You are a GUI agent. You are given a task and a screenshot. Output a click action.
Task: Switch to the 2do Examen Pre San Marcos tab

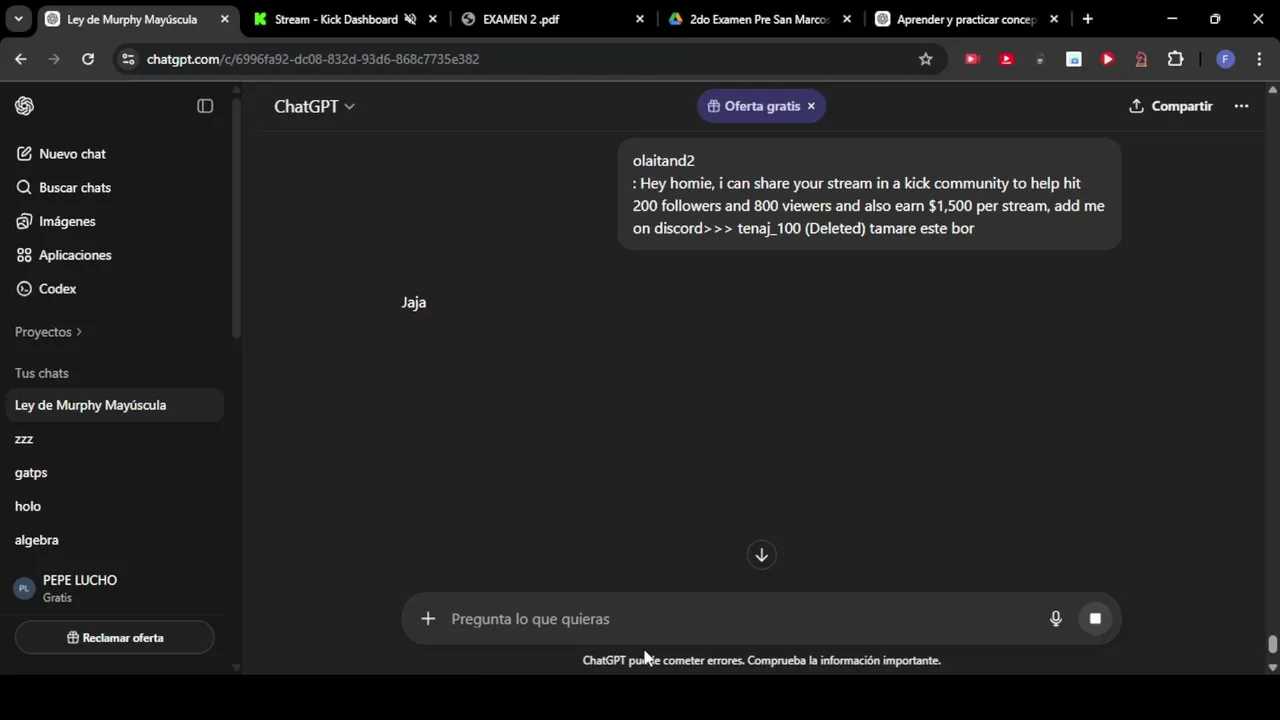758,19
